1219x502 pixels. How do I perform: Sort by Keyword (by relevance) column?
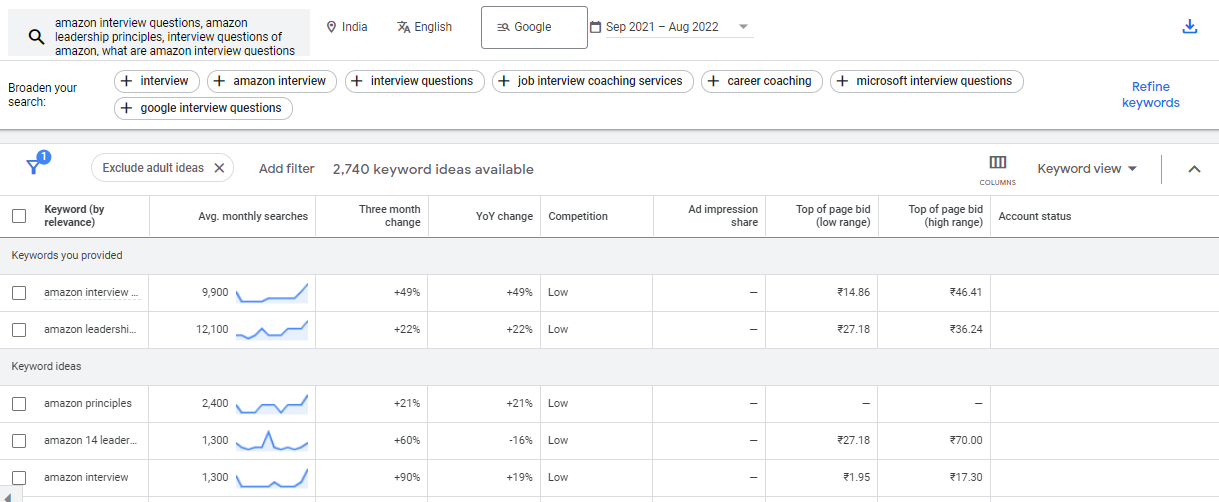pos(75,216)
